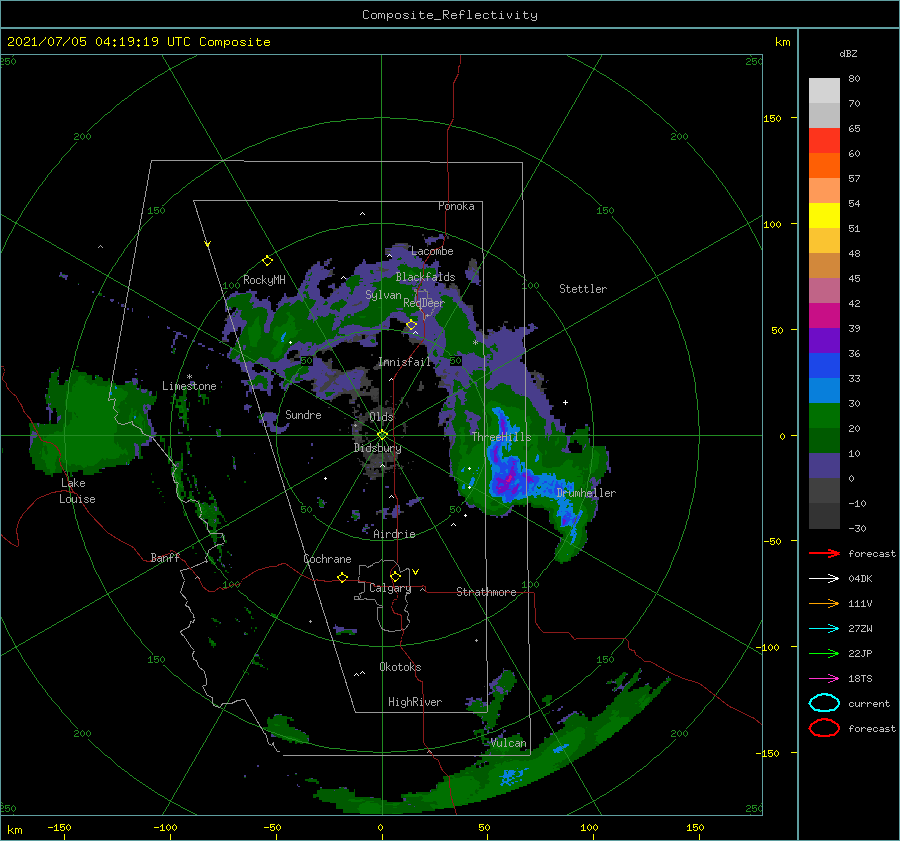
Task: Click the Blackfalds city label
Action: click(425, 277)
